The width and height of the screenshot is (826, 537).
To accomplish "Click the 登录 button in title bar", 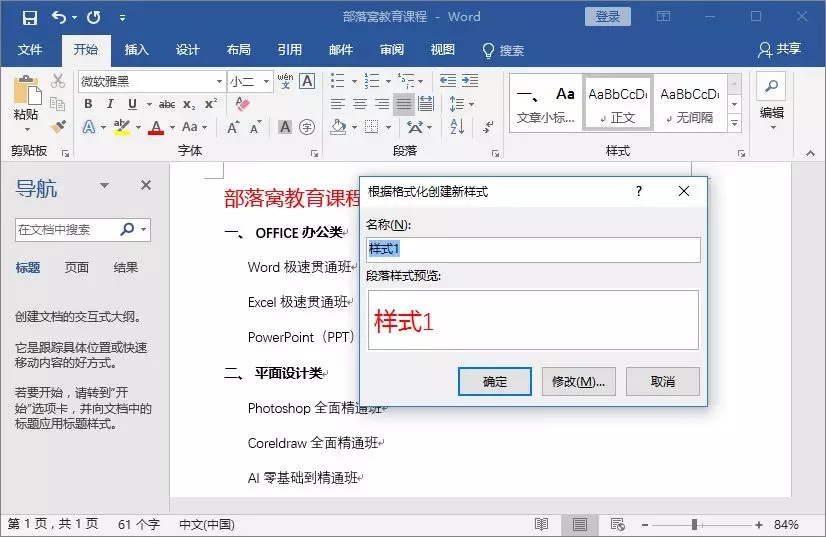I will 607,17.
